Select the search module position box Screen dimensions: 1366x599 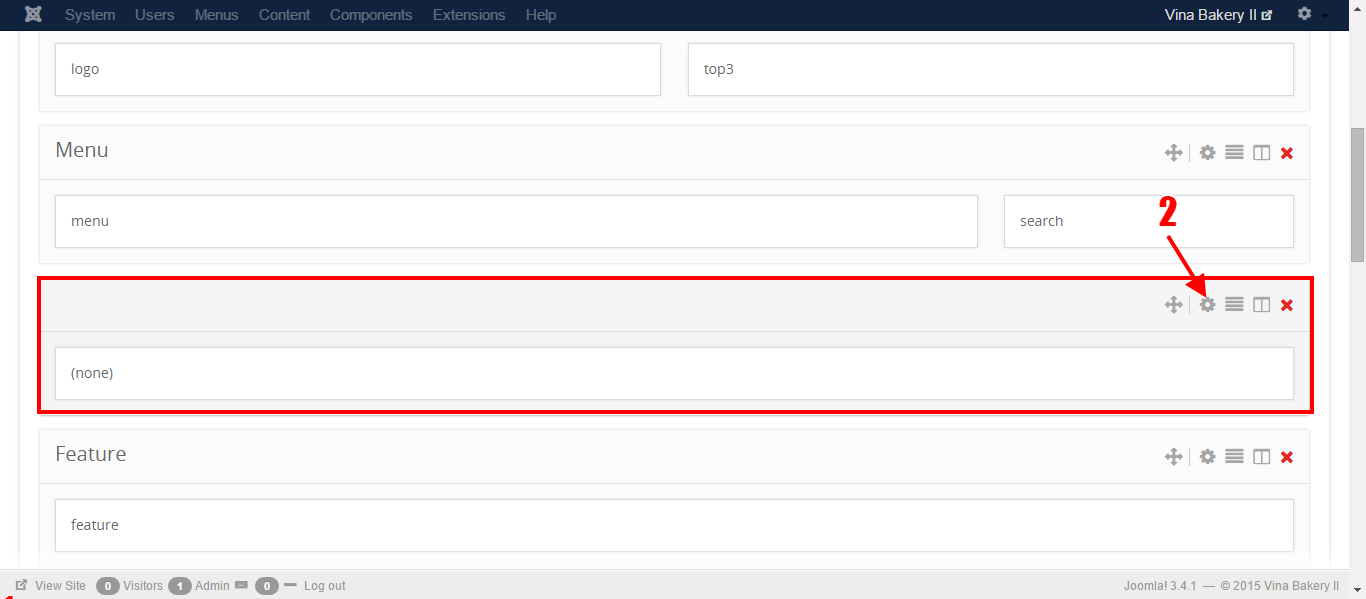(x=1148, y=221)
